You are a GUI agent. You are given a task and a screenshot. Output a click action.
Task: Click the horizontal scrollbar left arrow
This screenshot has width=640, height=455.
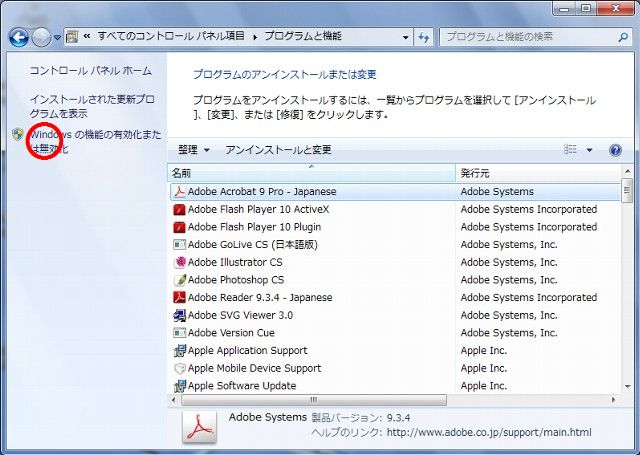[x=174, y=400]
